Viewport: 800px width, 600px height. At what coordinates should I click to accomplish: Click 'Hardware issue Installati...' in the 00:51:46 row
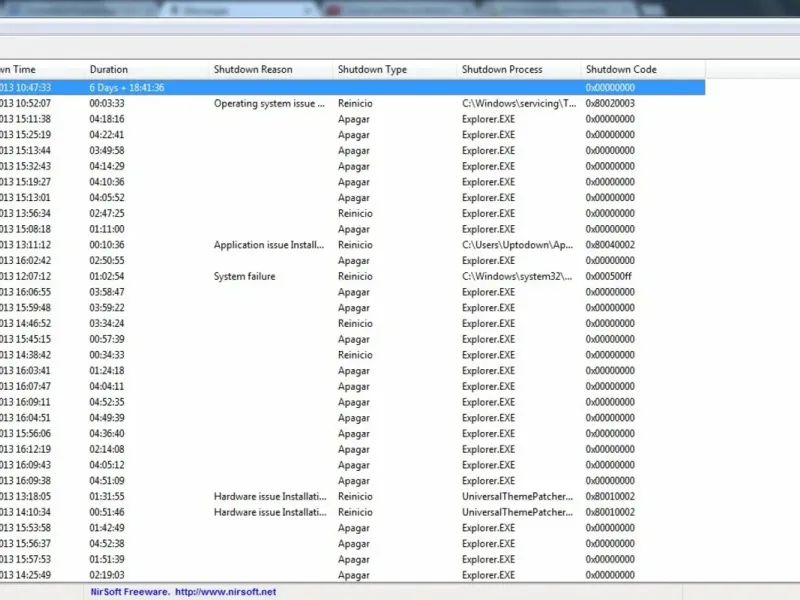point(270,512)
